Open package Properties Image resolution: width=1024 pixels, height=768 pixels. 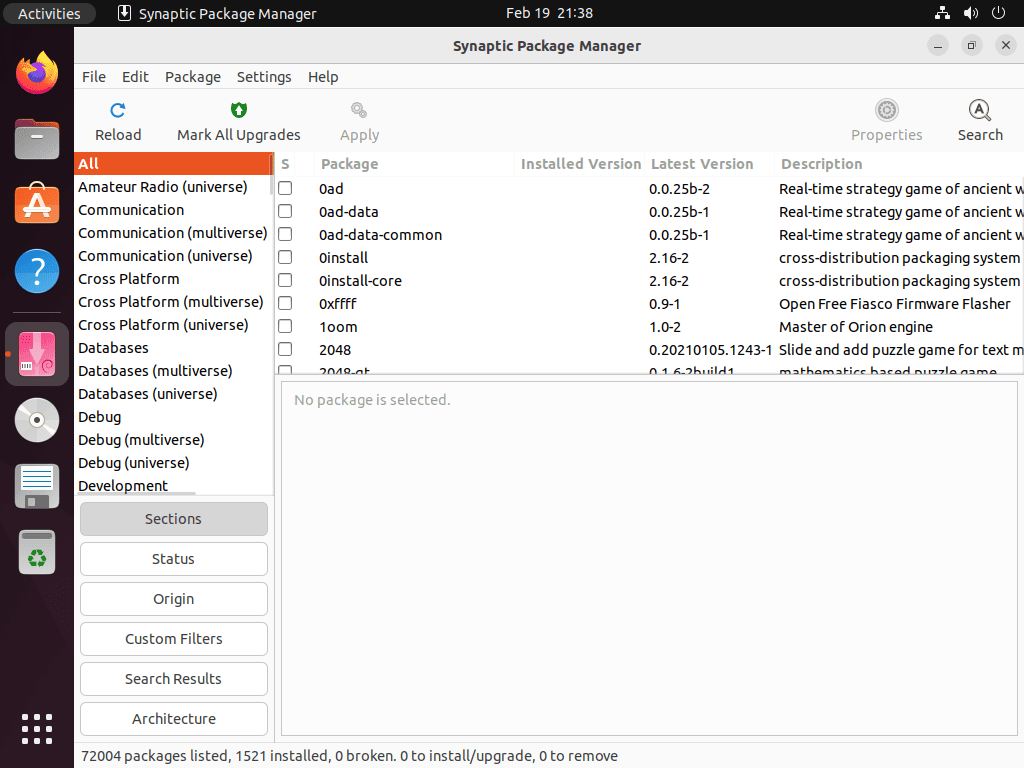pyautogui.click(x=886, y=120)
